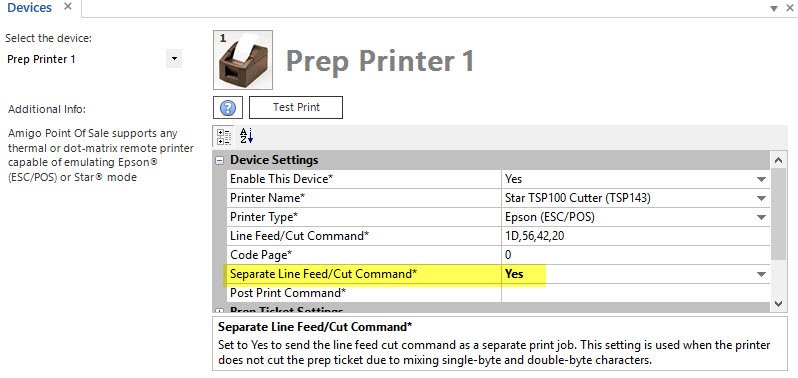This screenshot has width=798, height=378.
Task: Expand the Prep Ticket Settings section
Action: [x=219, y=310]
